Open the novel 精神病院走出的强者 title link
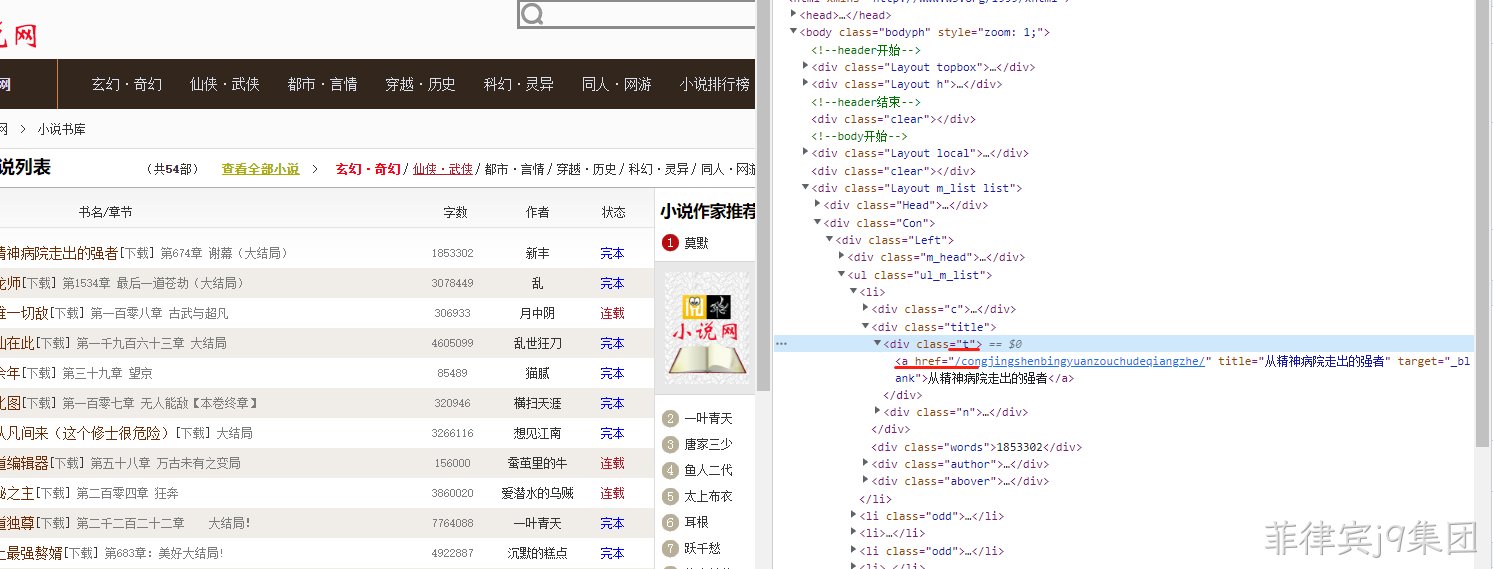This screenshot has height=569, width=1493. click(x=59, y=253)
